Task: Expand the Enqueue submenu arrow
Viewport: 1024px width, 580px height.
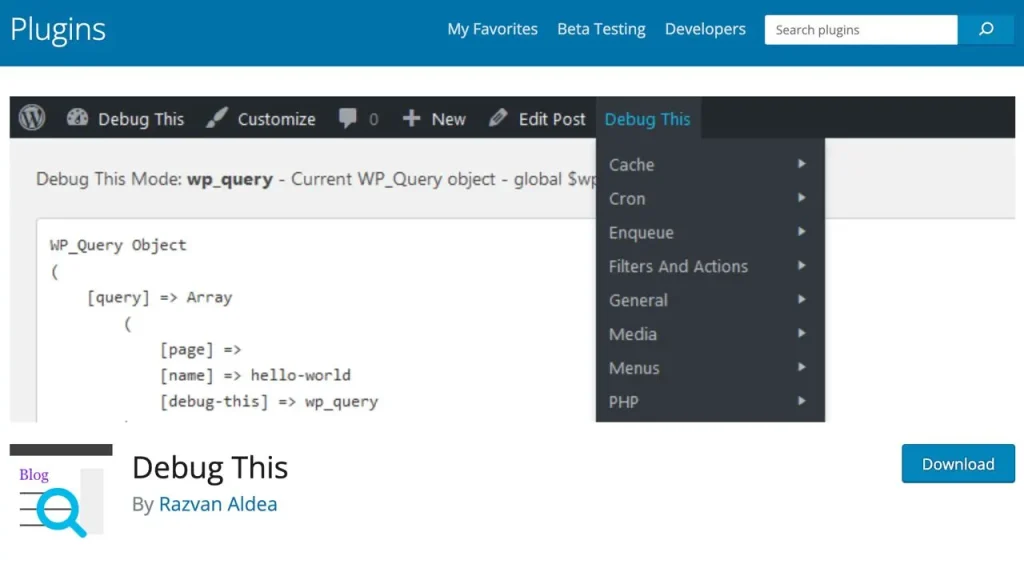Action: point(802,232)
